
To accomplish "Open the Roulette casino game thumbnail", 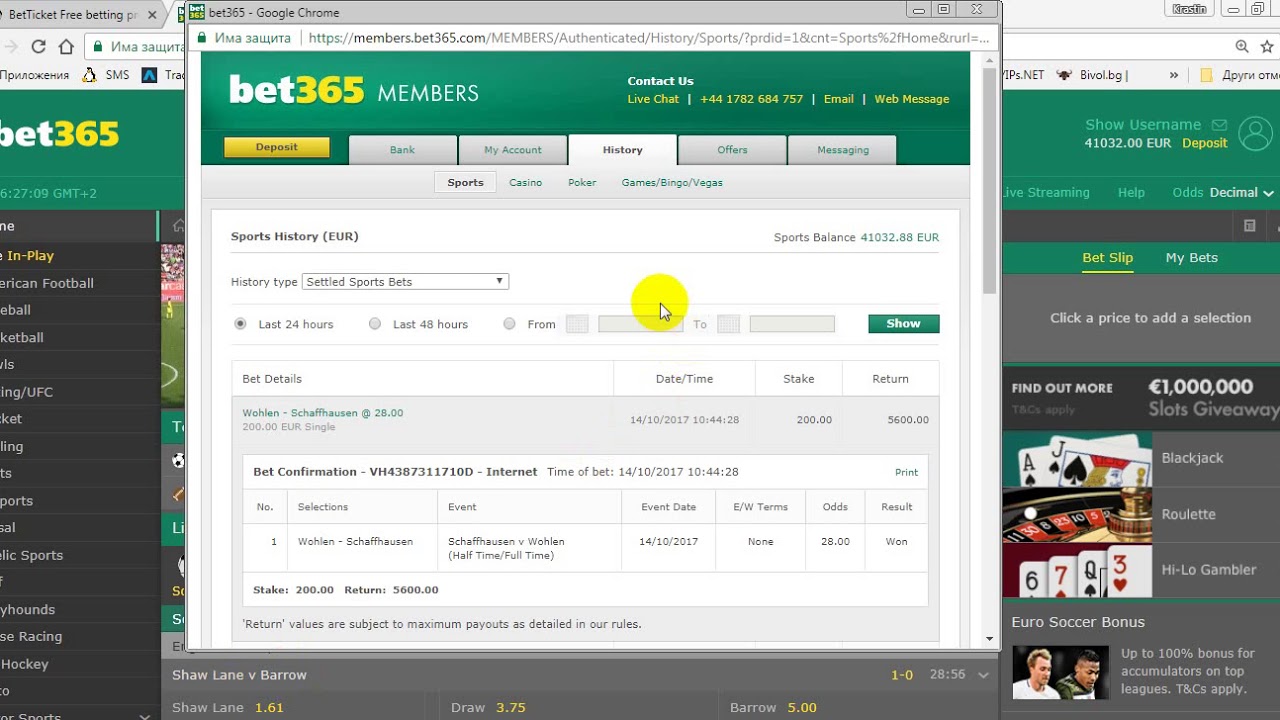I will coord(1077,514).
